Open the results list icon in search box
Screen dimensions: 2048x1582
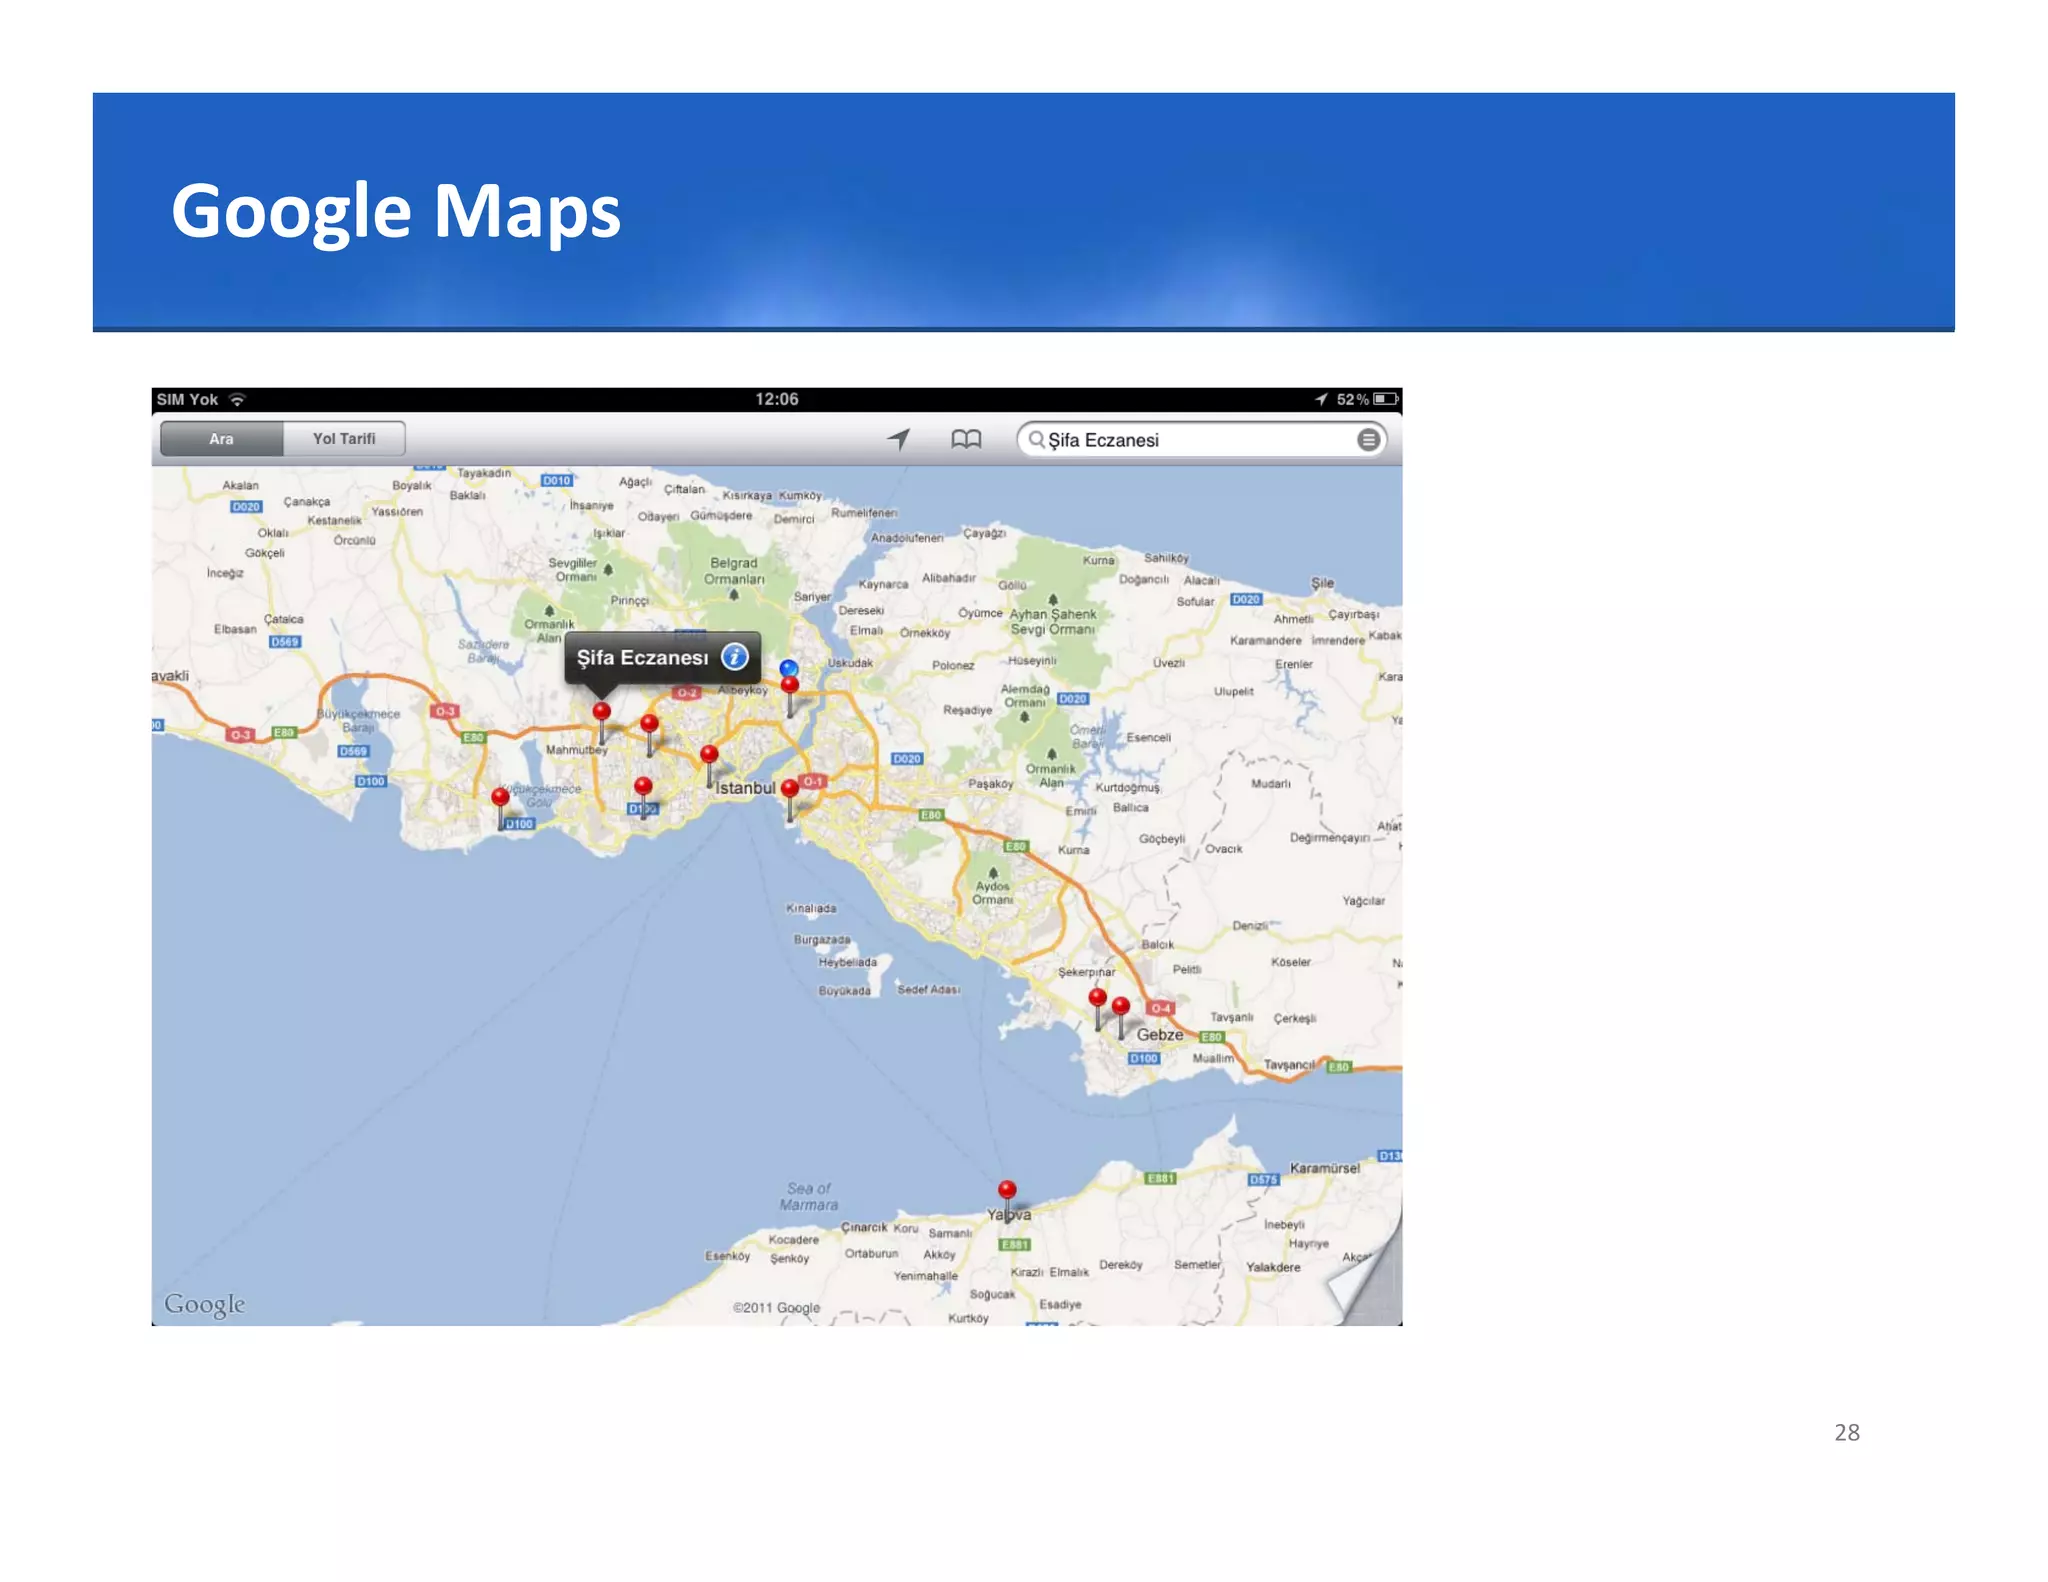(1368, 440)
